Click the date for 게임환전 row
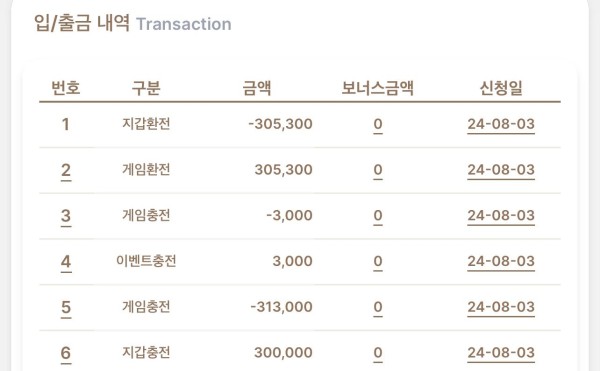 tap(501, 170)
